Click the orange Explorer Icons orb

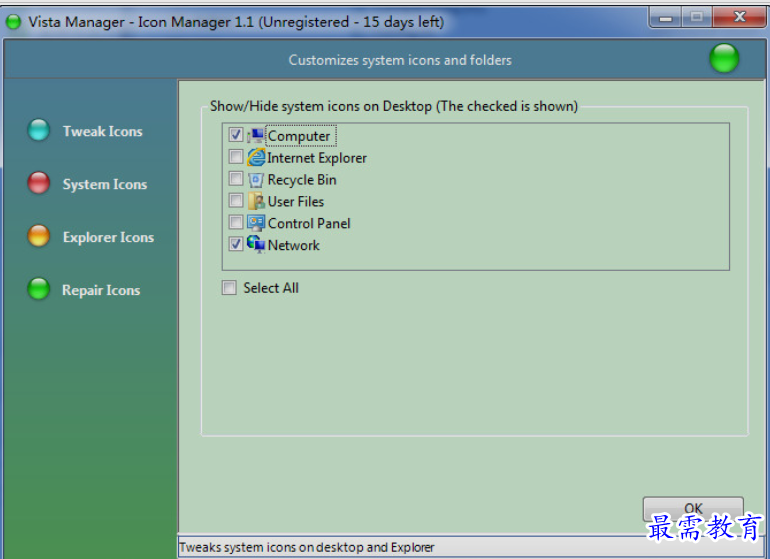(x=38, y=236)
